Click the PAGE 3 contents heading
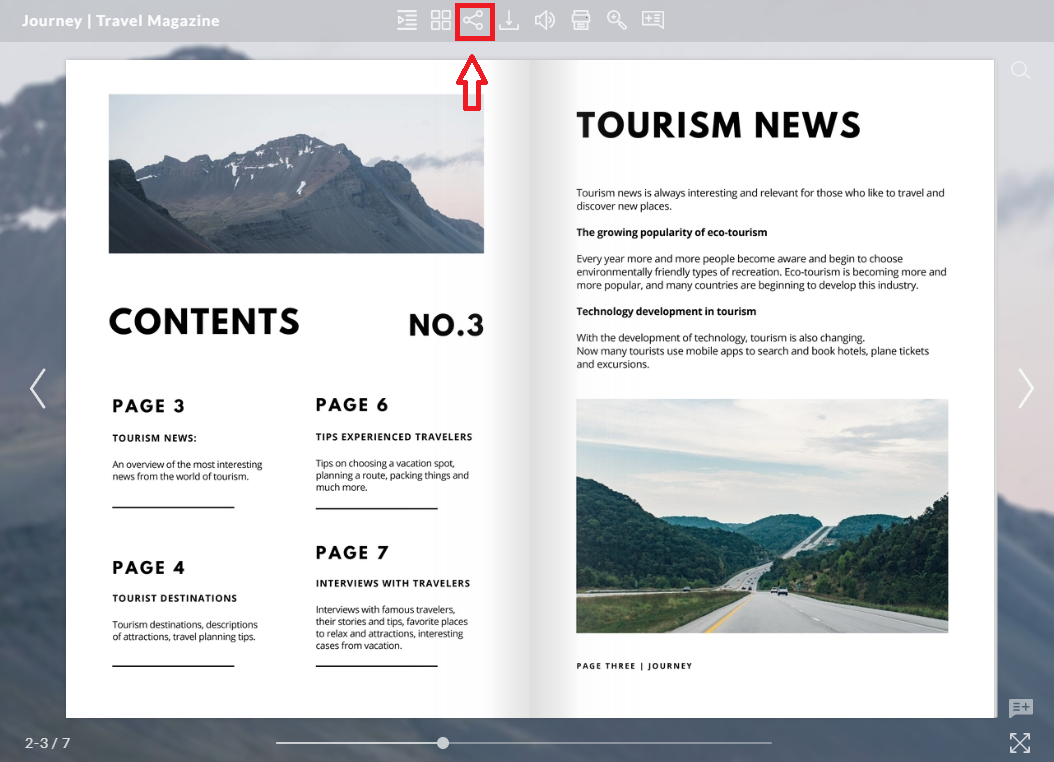Viewport: 1054px width, 762px height. [x=148, y=406]
